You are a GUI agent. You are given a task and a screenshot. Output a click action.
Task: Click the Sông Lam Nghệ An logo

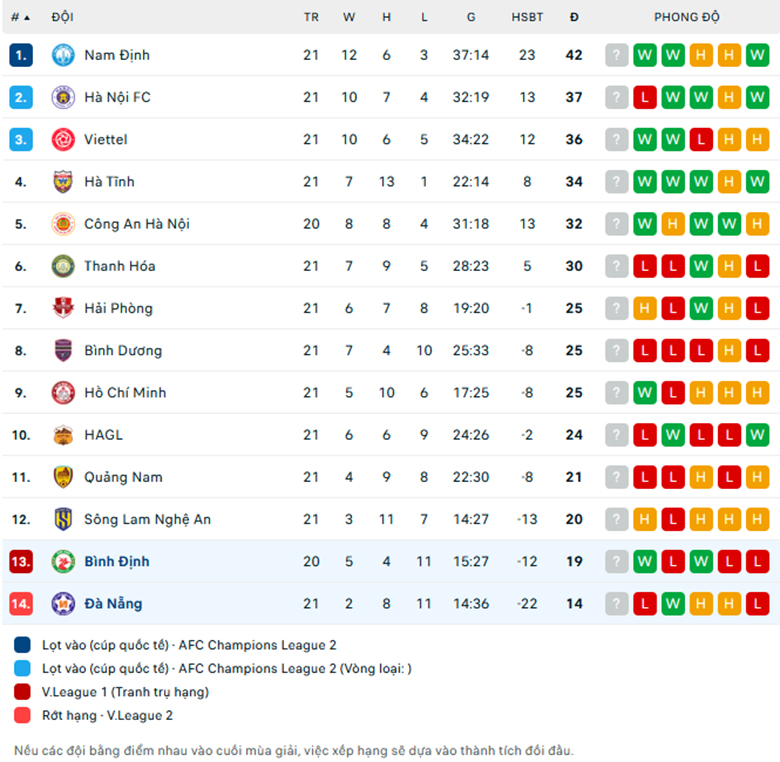click(x=63, y=520)
